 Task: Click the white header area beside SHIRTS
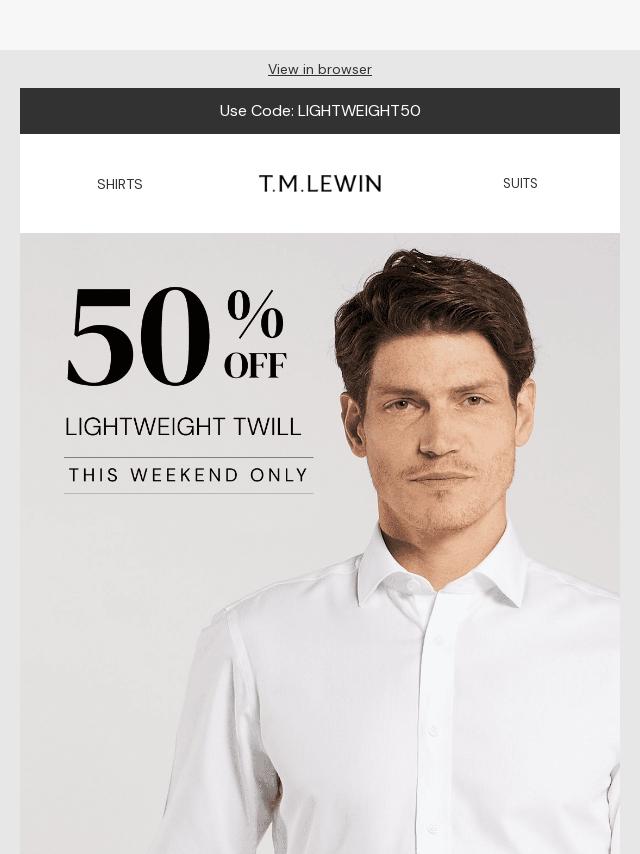click(x=54, y=184)
